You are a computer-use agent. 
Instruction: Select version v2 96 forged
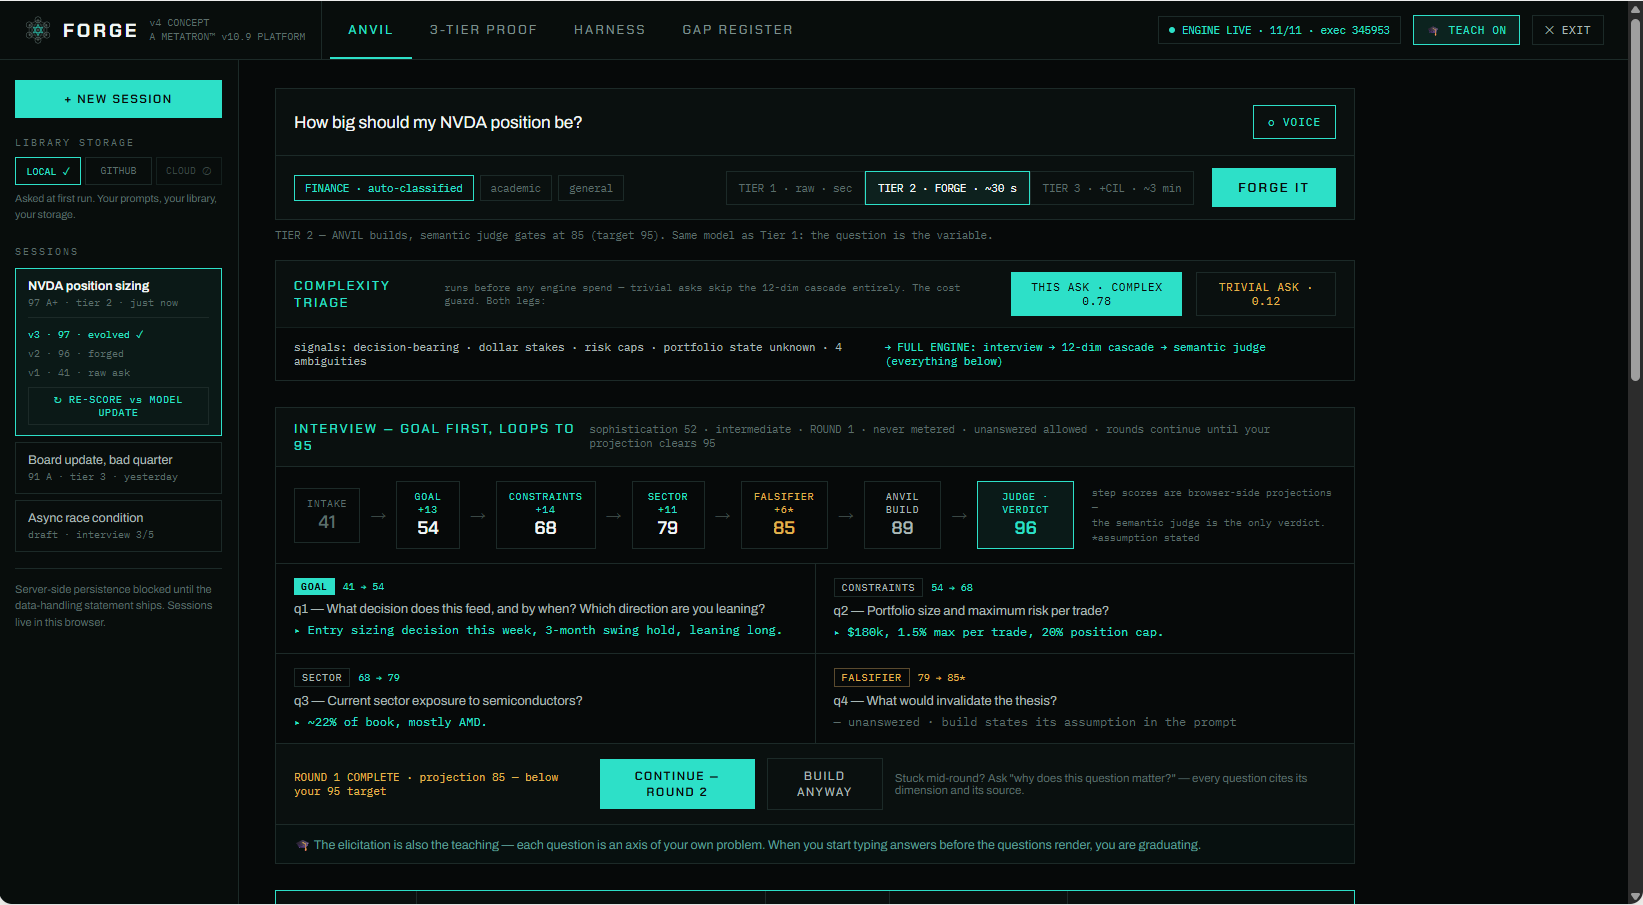76,354
